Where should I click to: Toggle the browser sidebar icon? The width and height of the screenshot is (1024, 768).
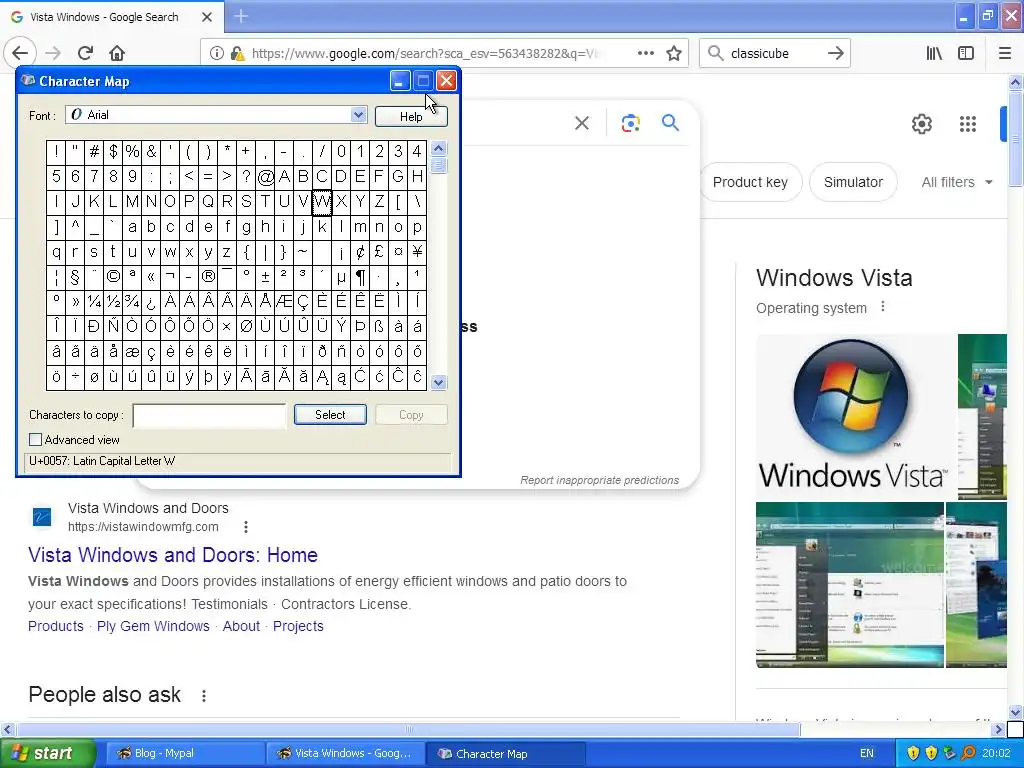click(x=966, y=53)
